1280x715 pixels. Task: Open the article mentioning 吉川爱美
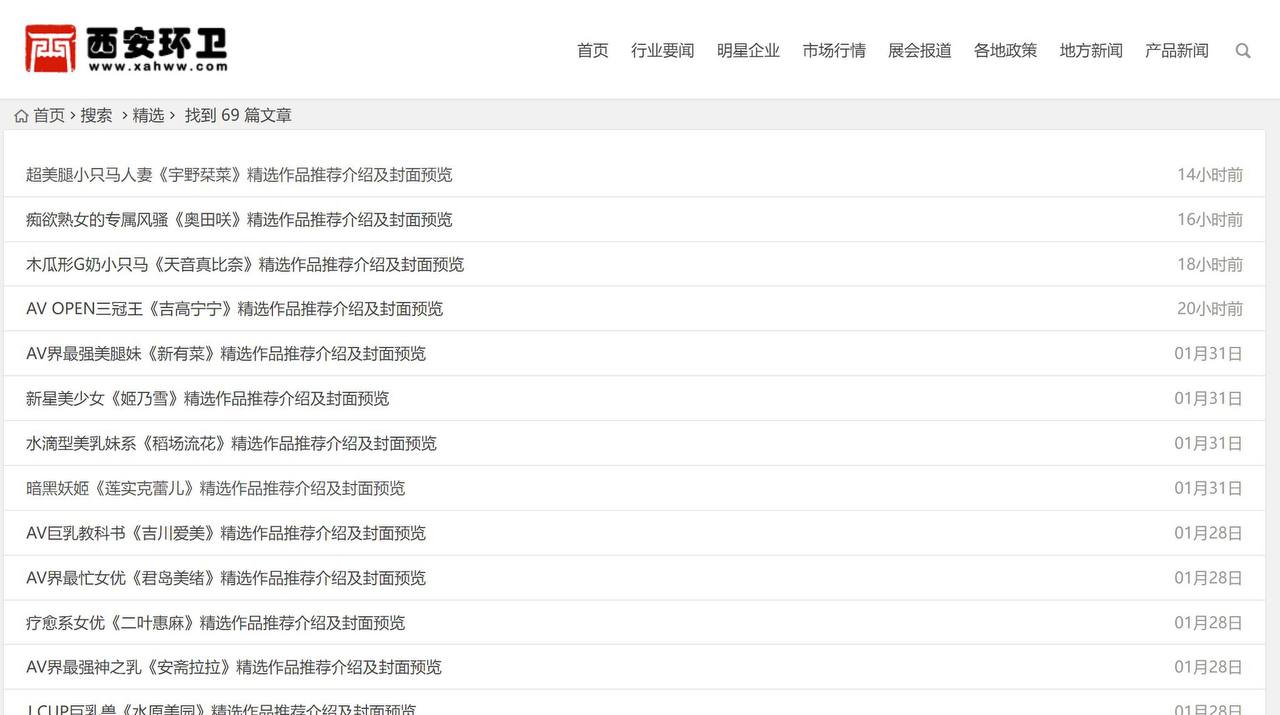pyautogui.click(x=226, y=533)
